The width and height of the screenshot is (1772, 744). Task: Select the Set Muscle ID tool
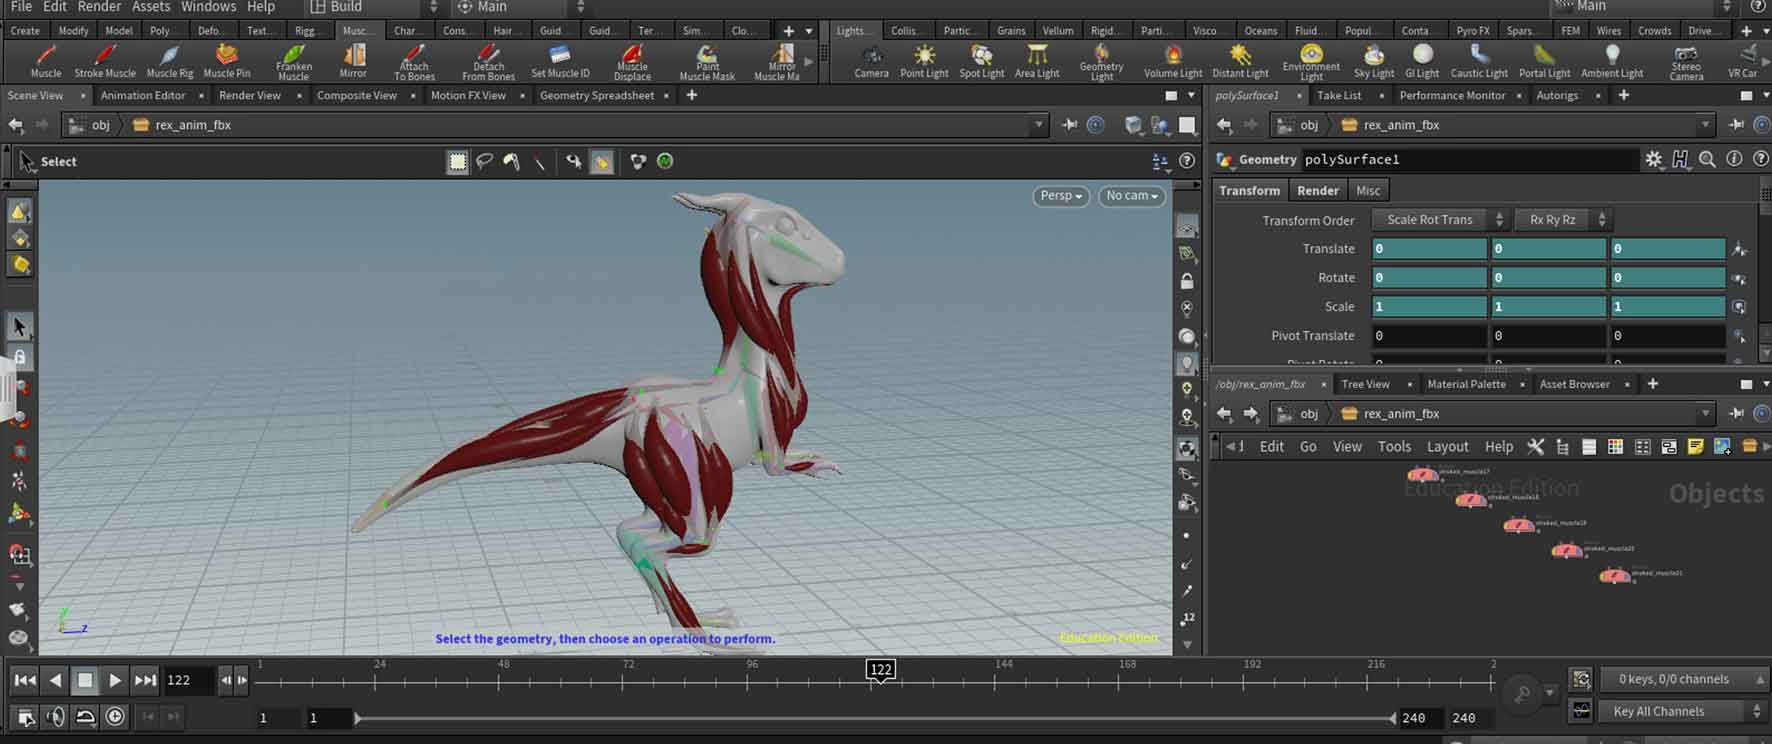560,60
